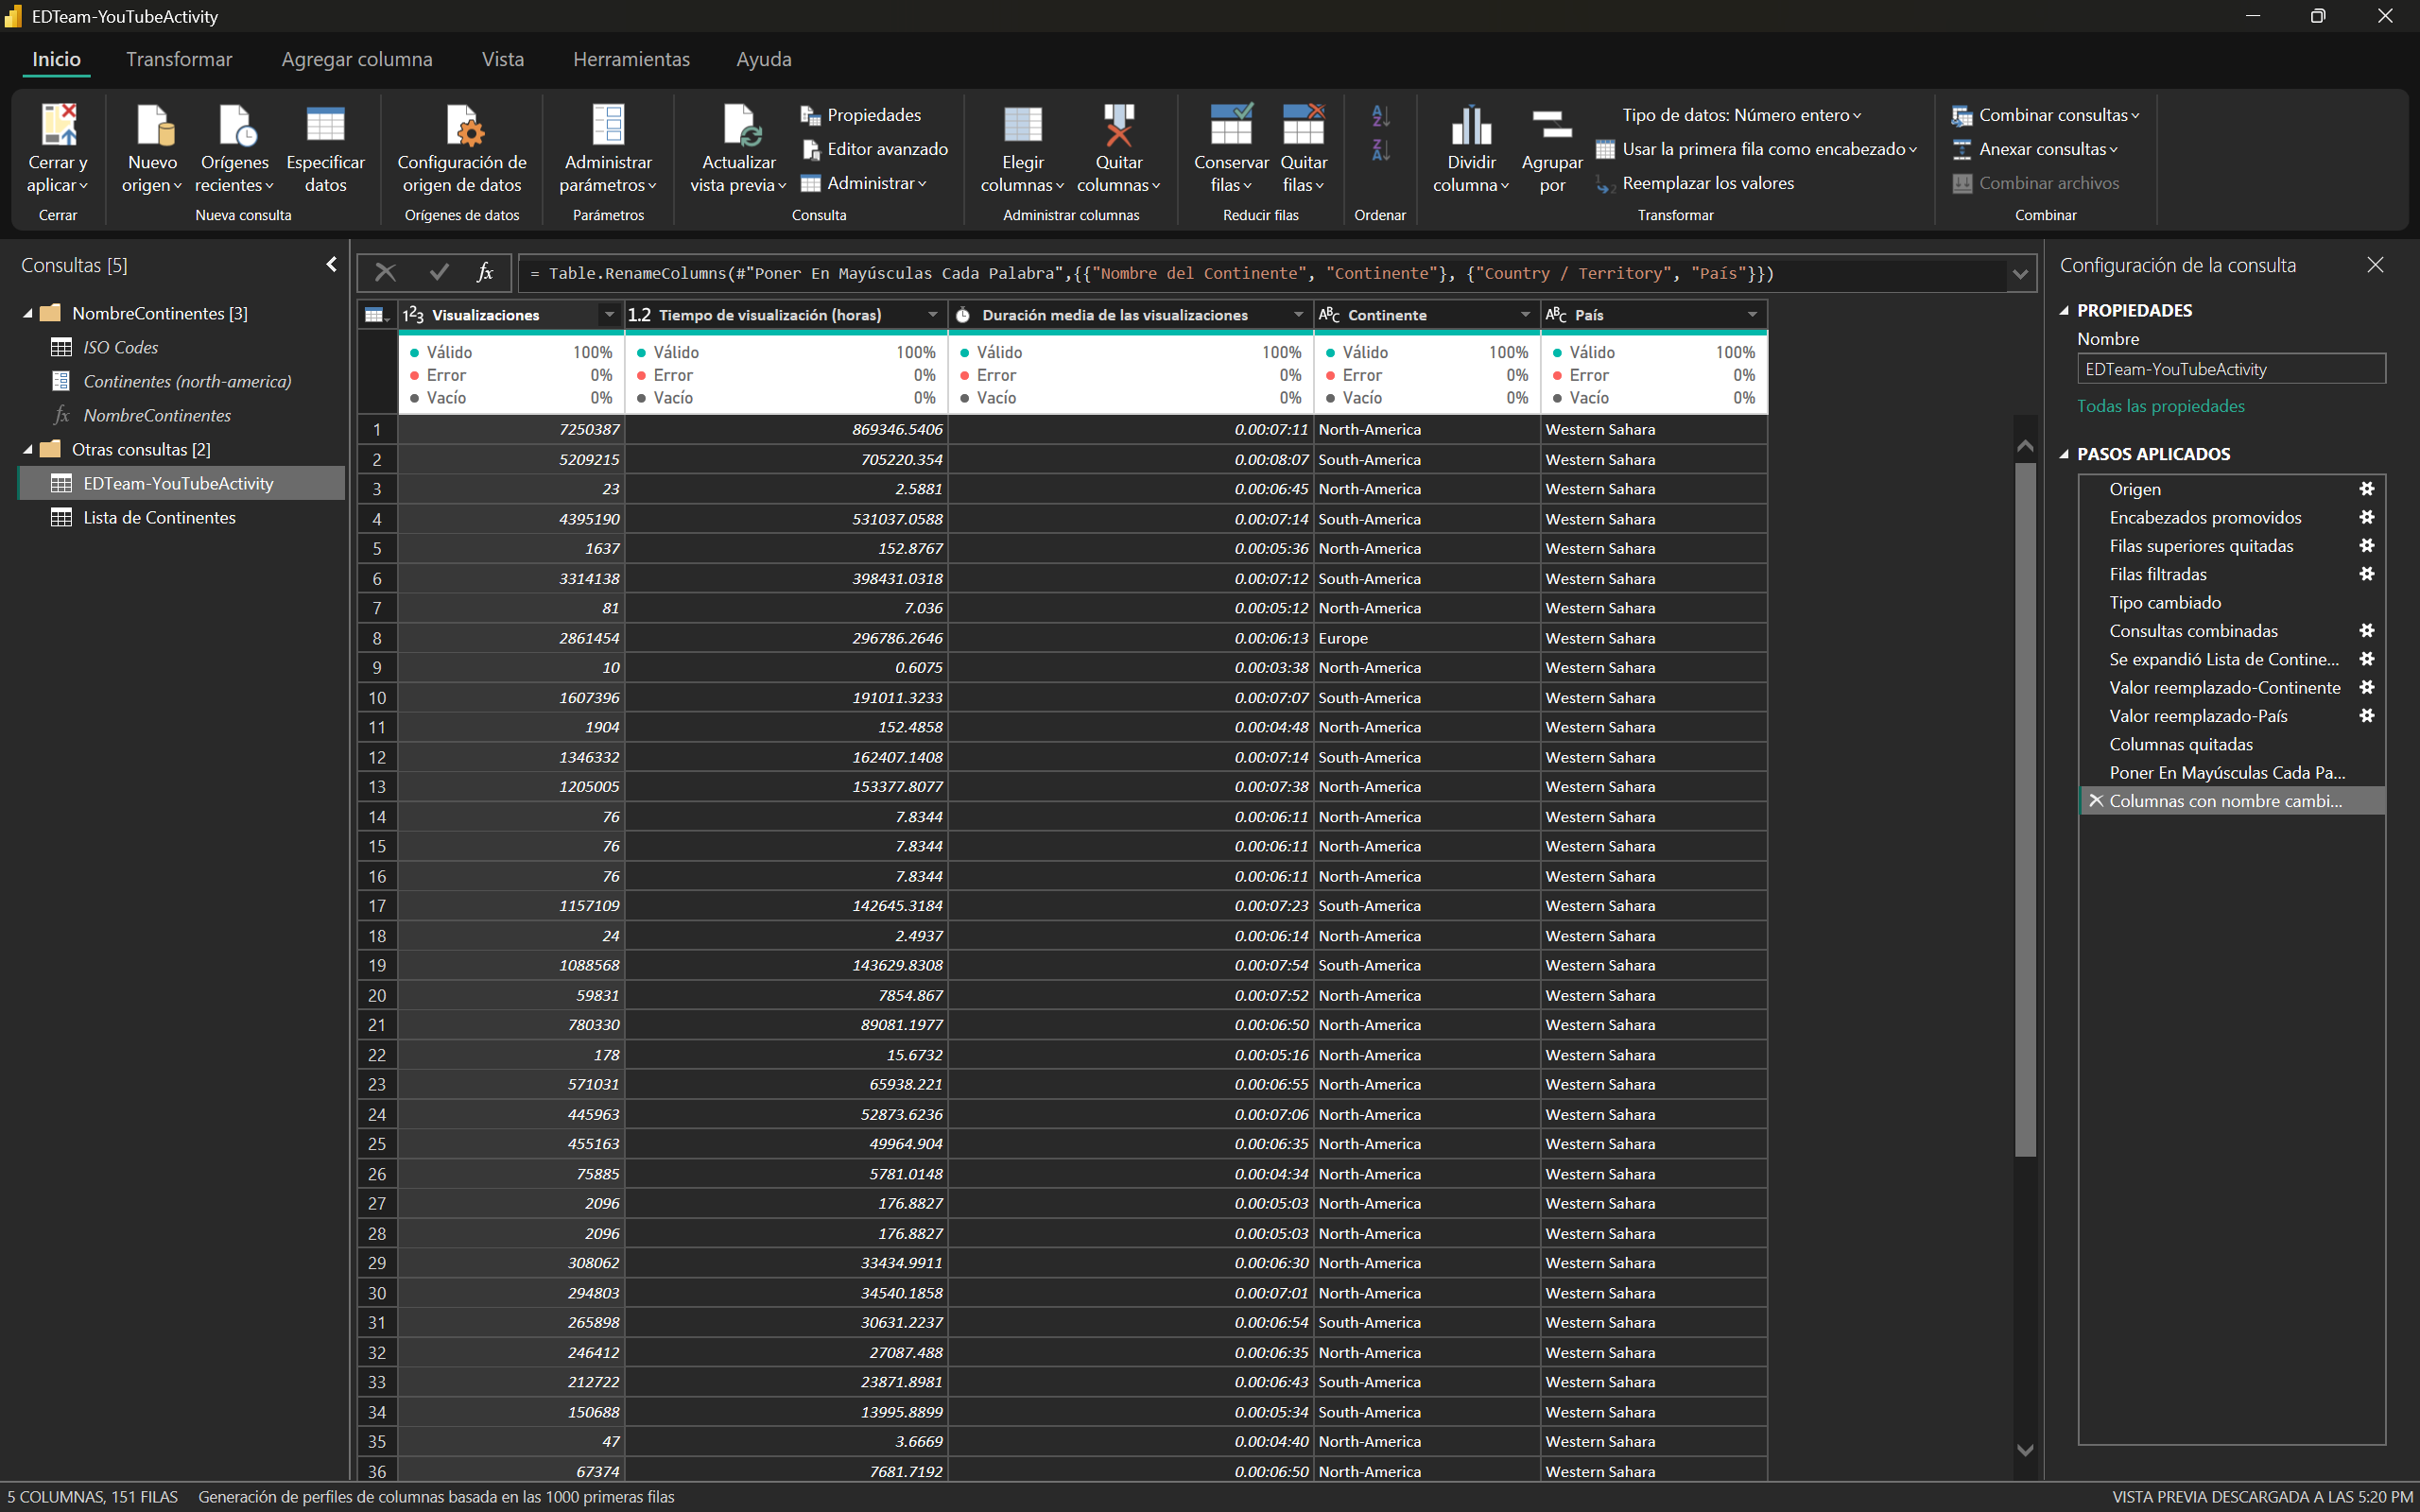Click the fx button in formula bar
The image size is (2420, 1512).
pos(485,272)
